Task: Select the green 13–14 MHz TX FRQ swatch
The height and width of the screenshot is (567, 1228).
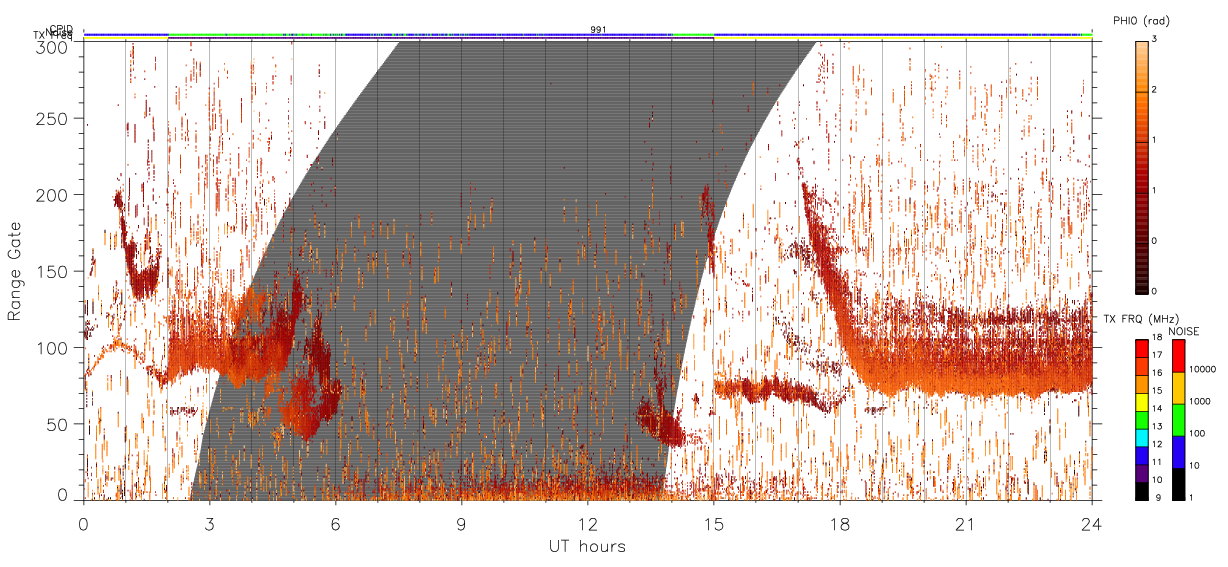Action: [1141, 418]
